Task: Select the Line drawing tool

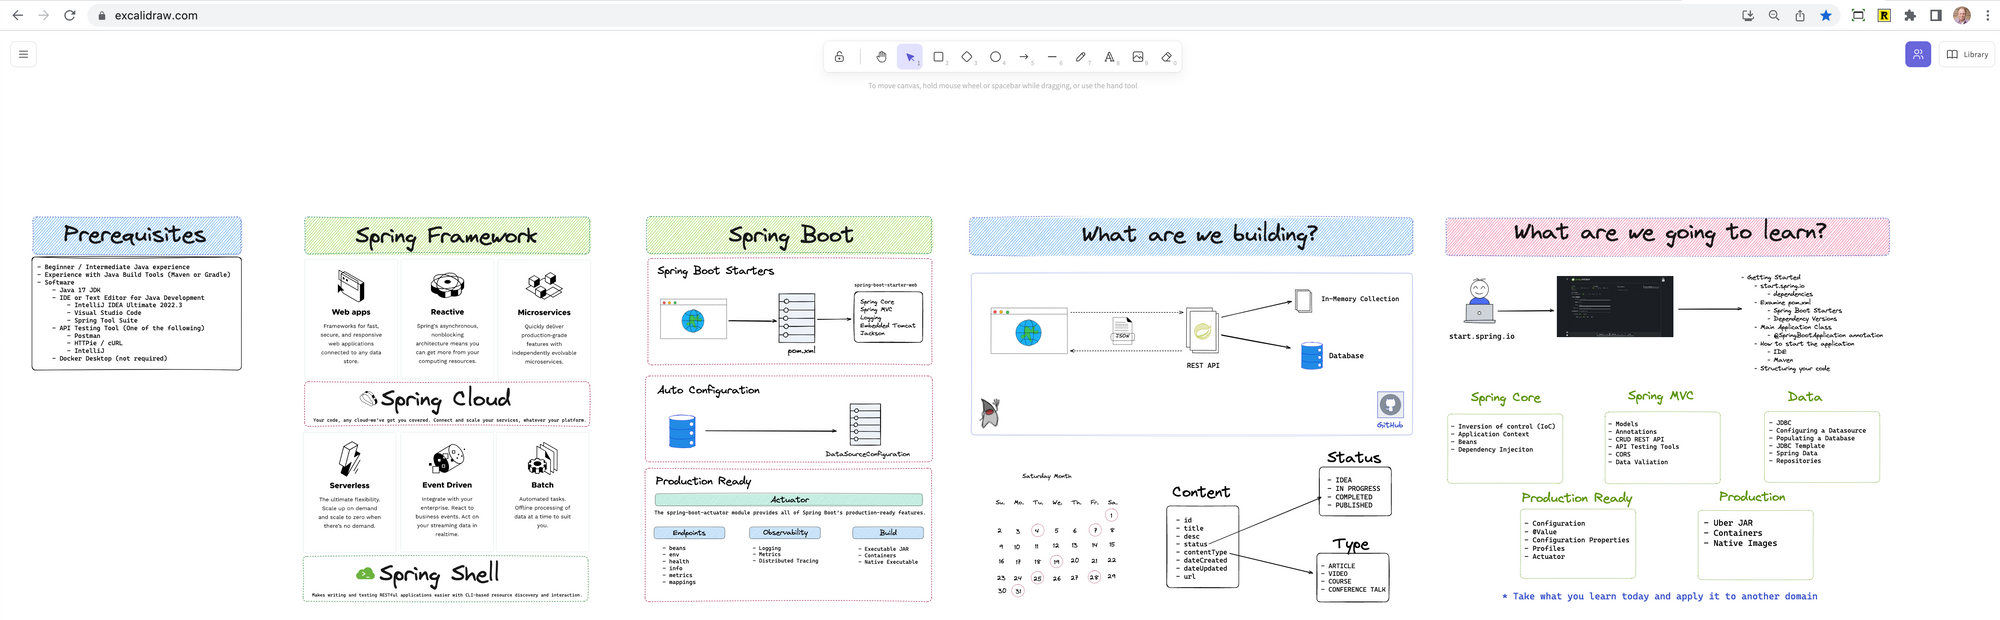Action: pos(1052,57)
